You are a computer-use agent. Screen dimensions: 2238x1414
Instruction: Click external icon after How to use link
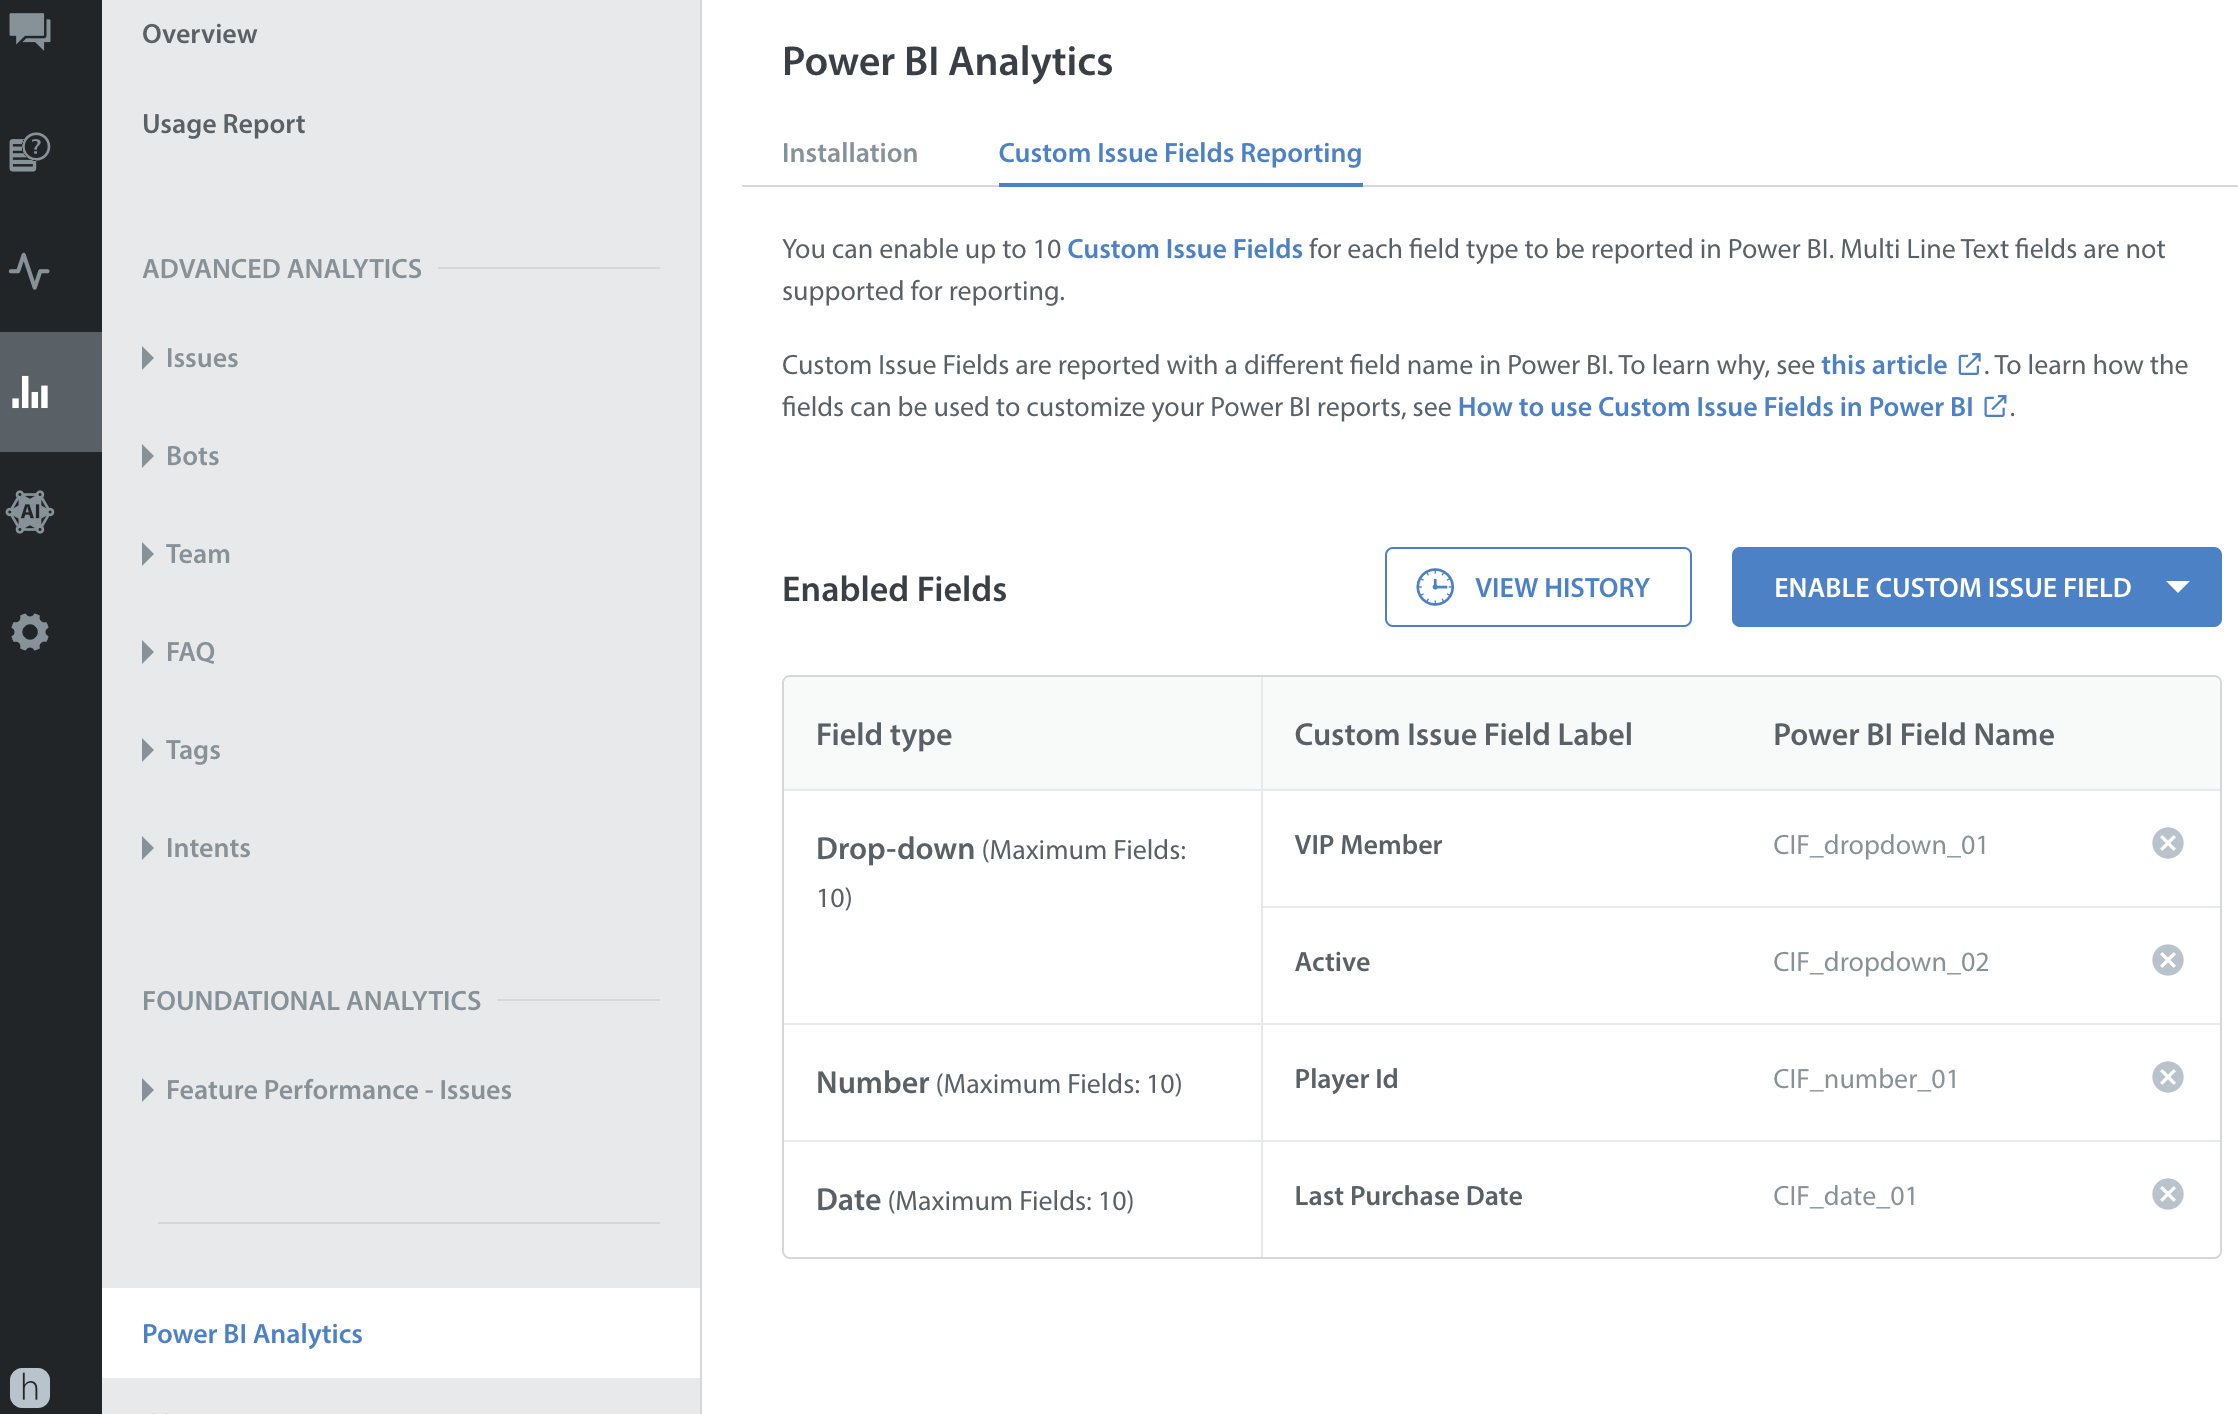coord(1995,406)
